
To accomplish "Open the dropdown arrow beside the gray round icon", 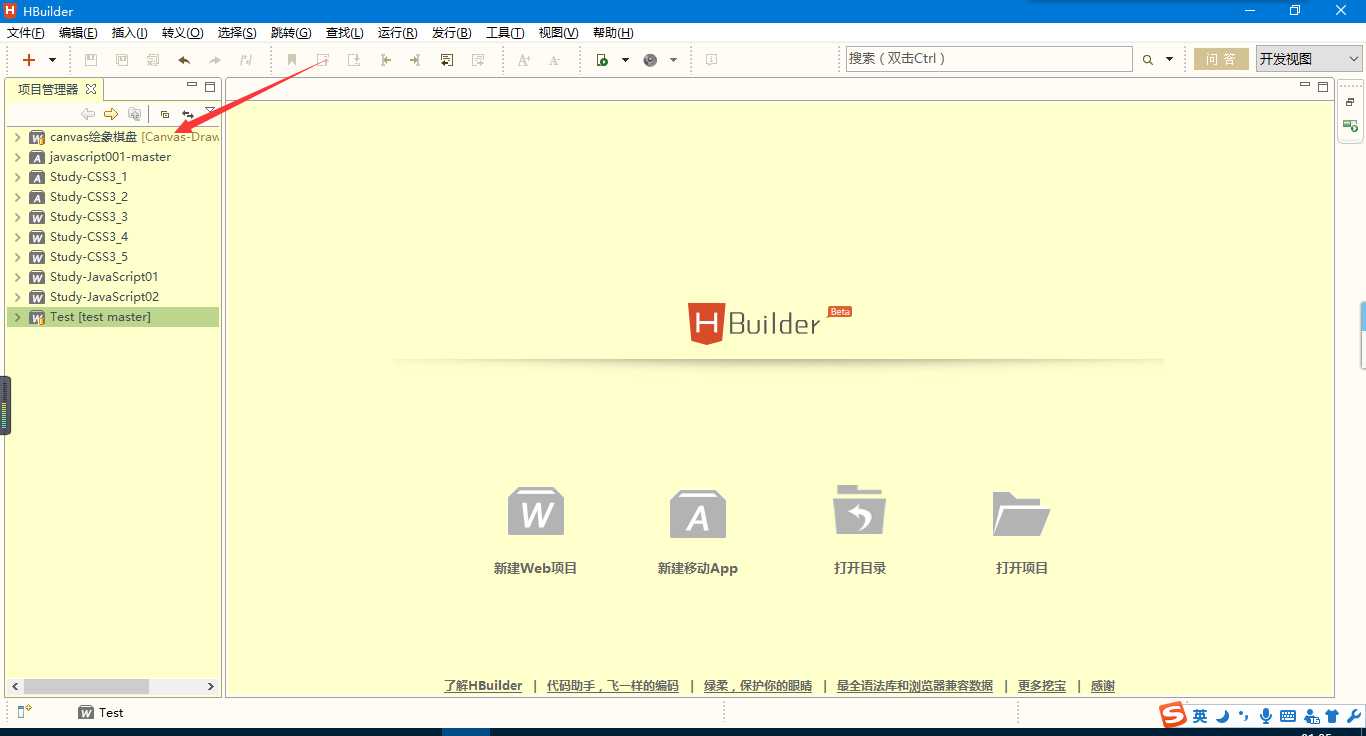I will [673, 60].
